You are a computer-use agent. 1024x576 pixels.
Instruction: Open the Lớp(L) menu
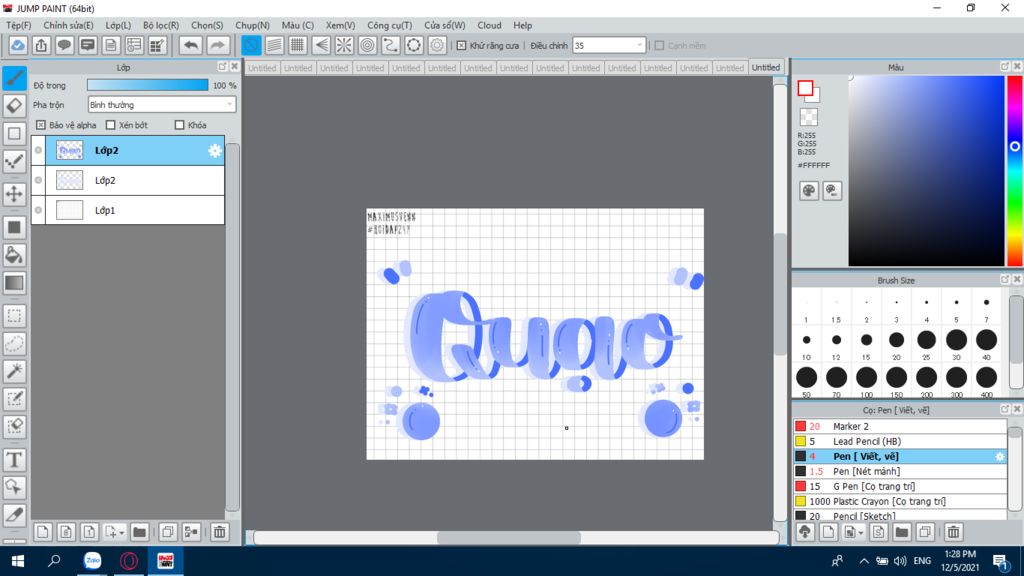(118, 25)
